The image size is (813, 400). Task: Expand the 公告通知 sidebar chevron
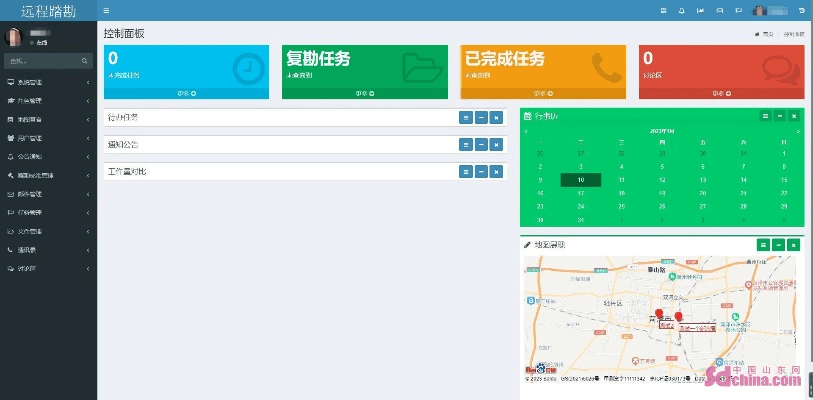(88, 157)
